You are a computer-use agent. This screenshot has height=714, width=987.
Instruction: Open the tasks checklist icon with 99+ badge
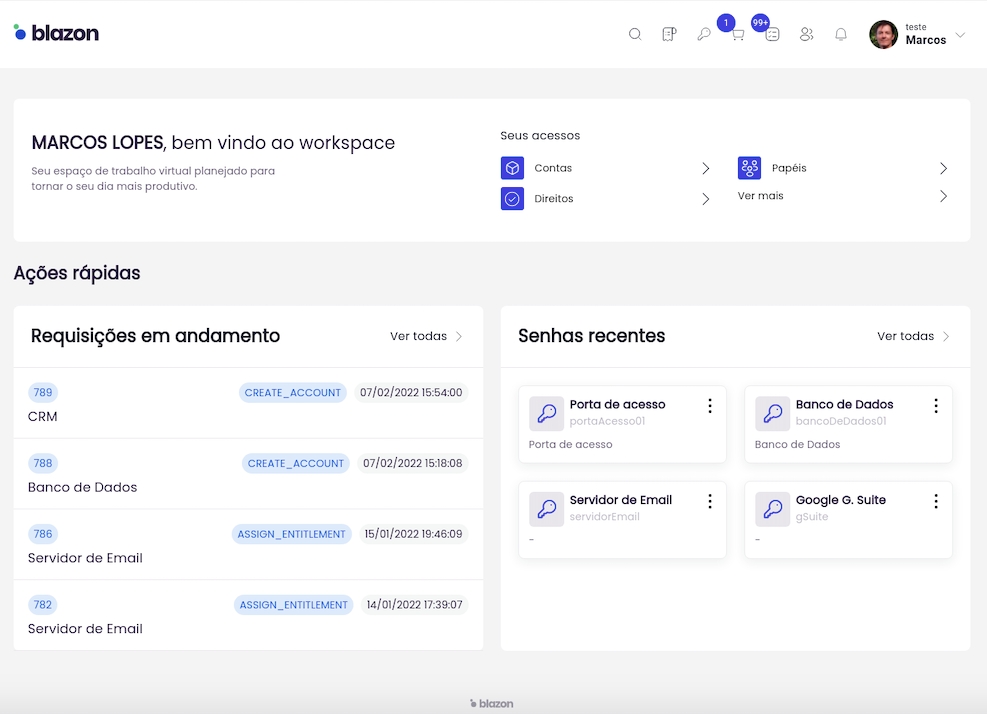(x=772, y=34)
